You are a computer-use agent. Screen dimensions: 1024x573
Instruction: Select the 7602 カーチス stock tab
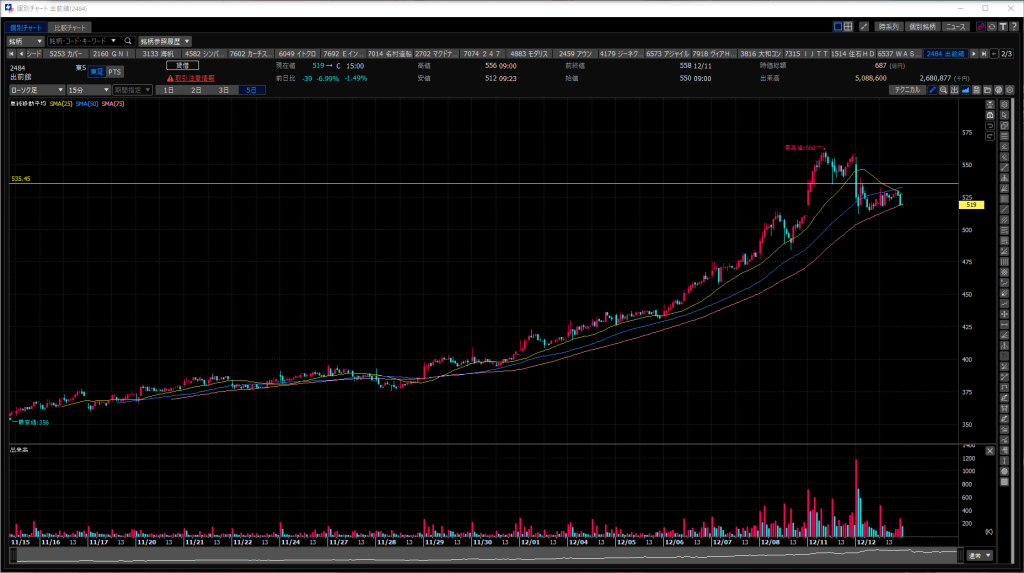(x=249, y=54)
